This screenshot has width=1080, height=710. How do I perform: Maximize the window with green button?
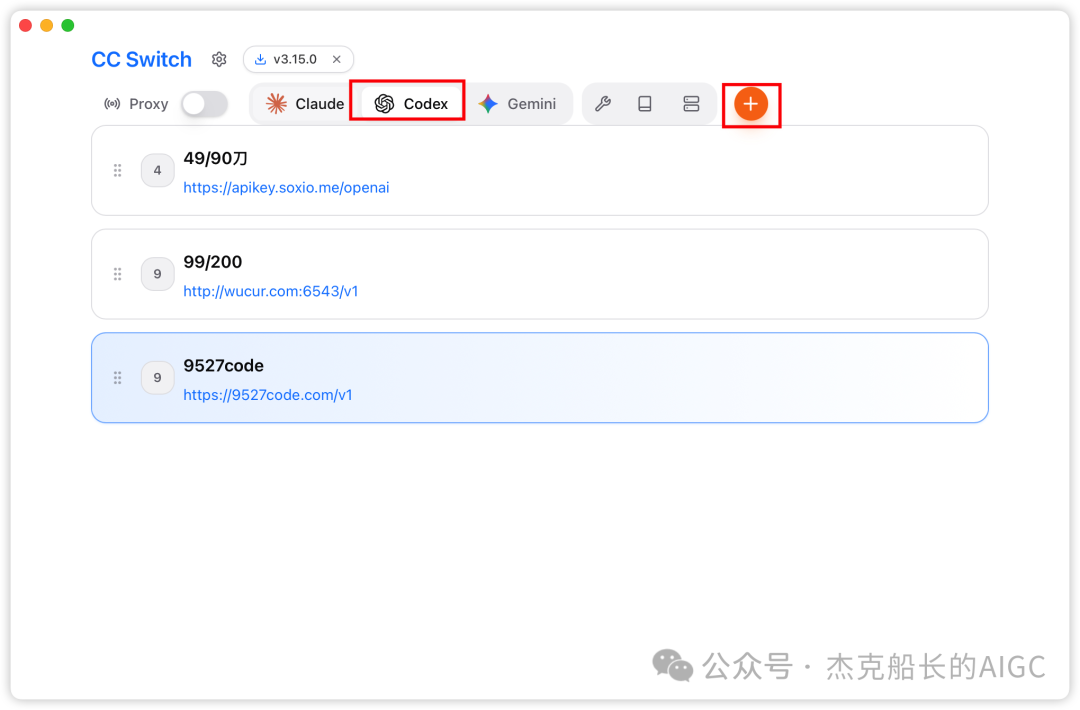pos(68,25)
